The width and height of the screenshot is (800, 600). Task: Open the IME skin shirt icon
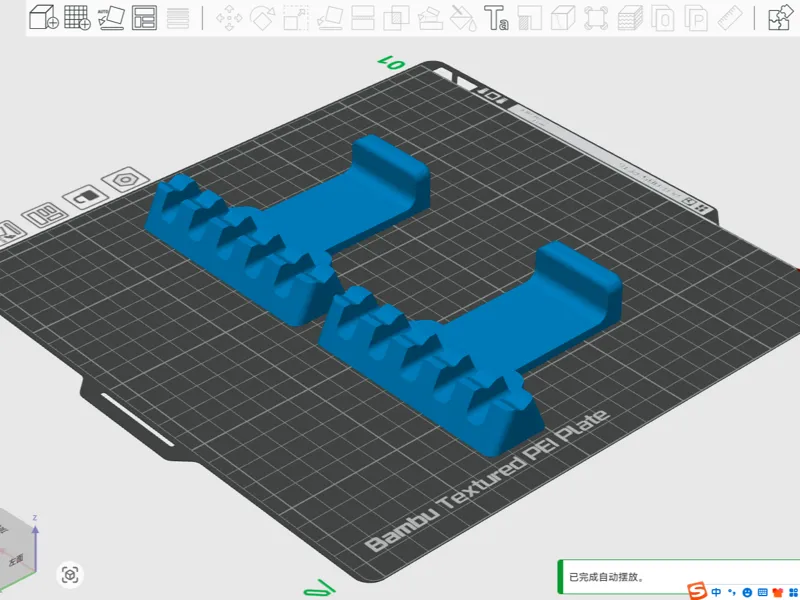point(778,592)
